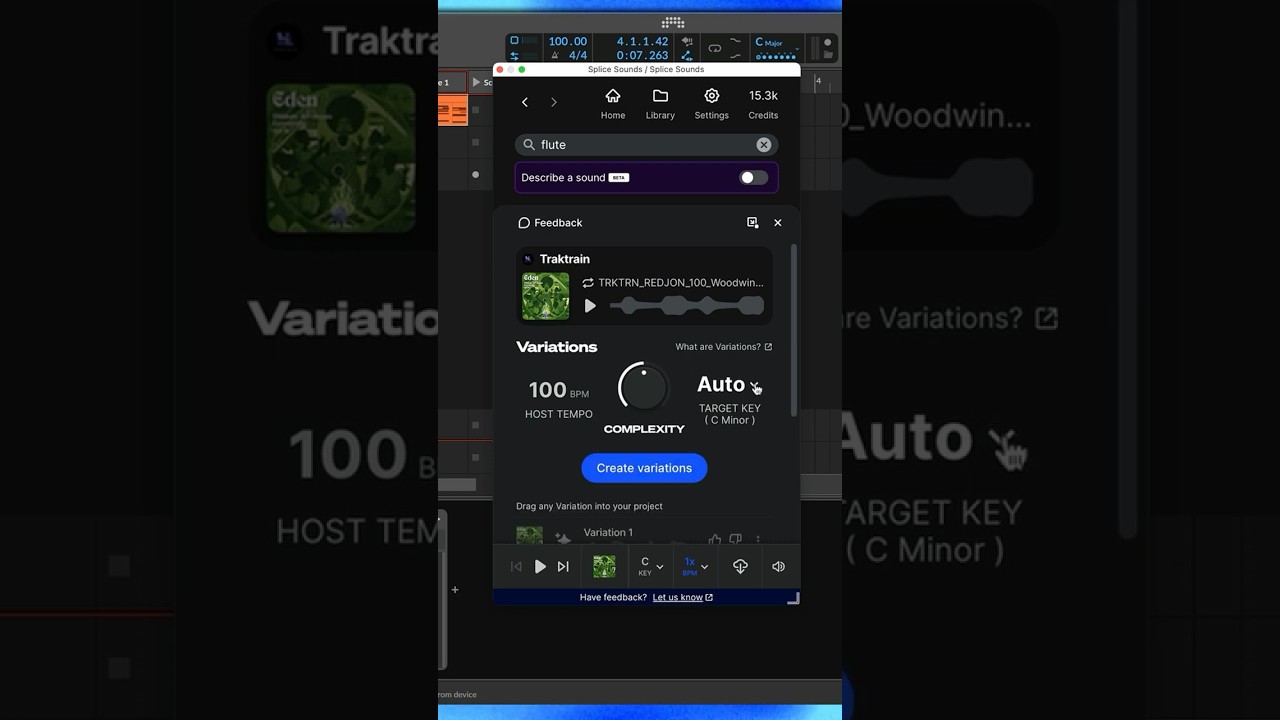Toggle the DAW loop button
Viewport: 1280px width, 720px height.
pos(714,48)
